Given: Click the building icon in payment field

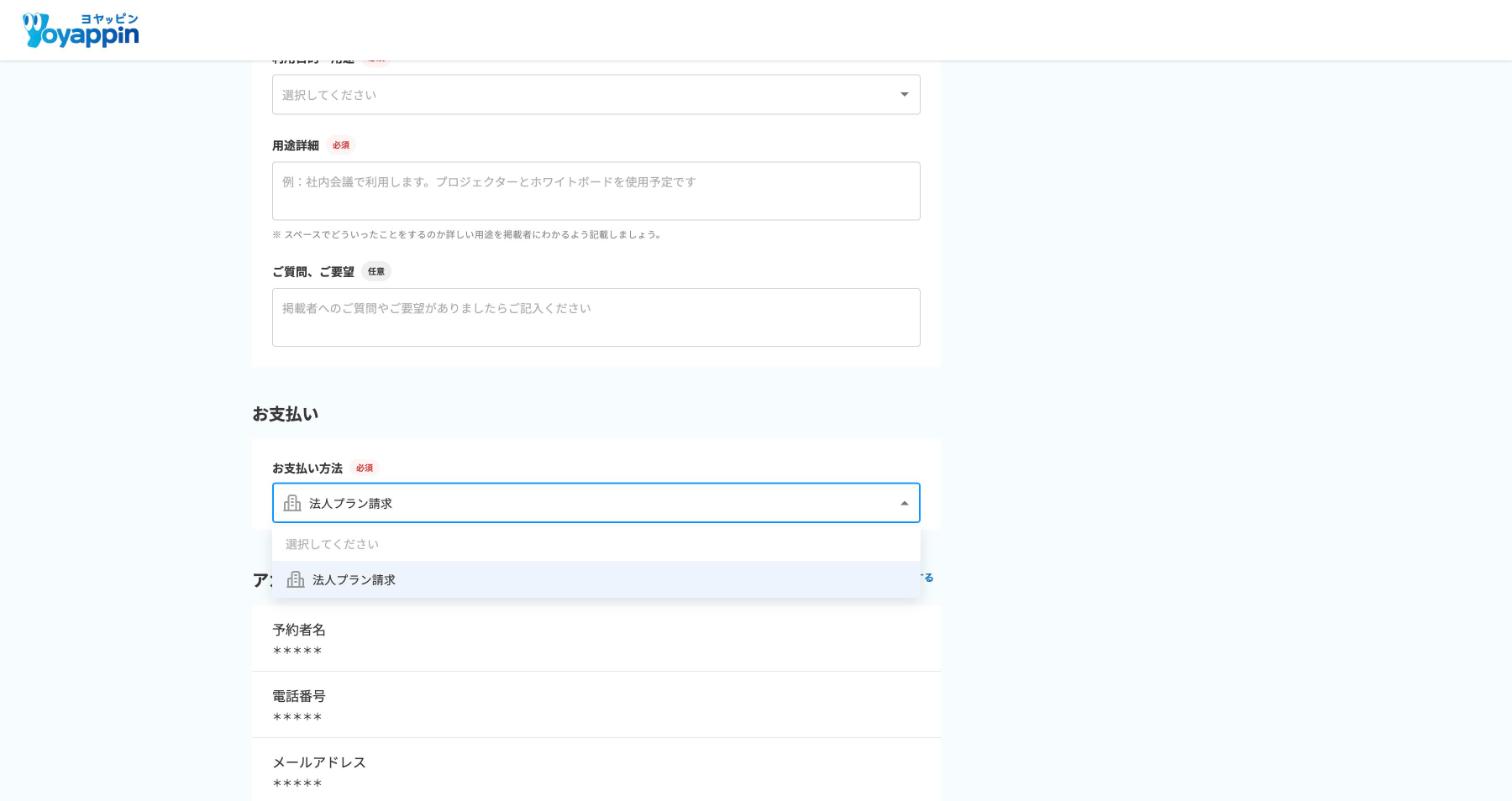Looking at the screenshot, I should [x=292, y=503].
